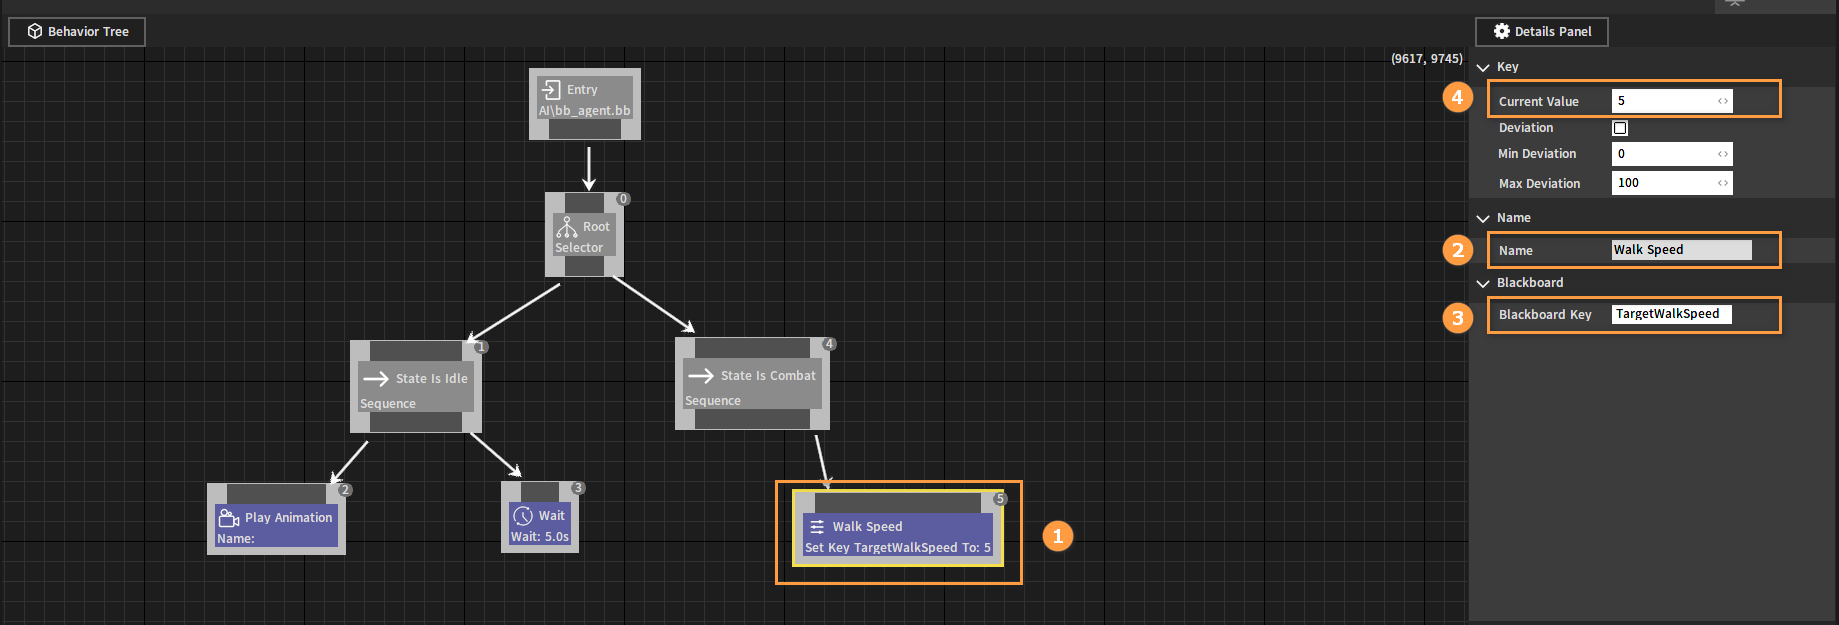Image resolution: width=1839 pixels, height=625 pixels.
Task: Enable the Deviation checkbox
Action: (x=1620, y=128)
